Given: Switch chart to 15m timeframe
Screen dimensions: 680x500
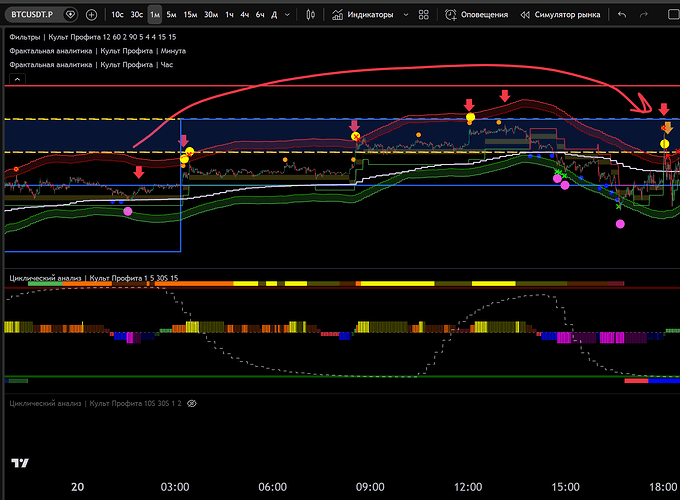Looking at the screenshot, I should pos(190,15).
